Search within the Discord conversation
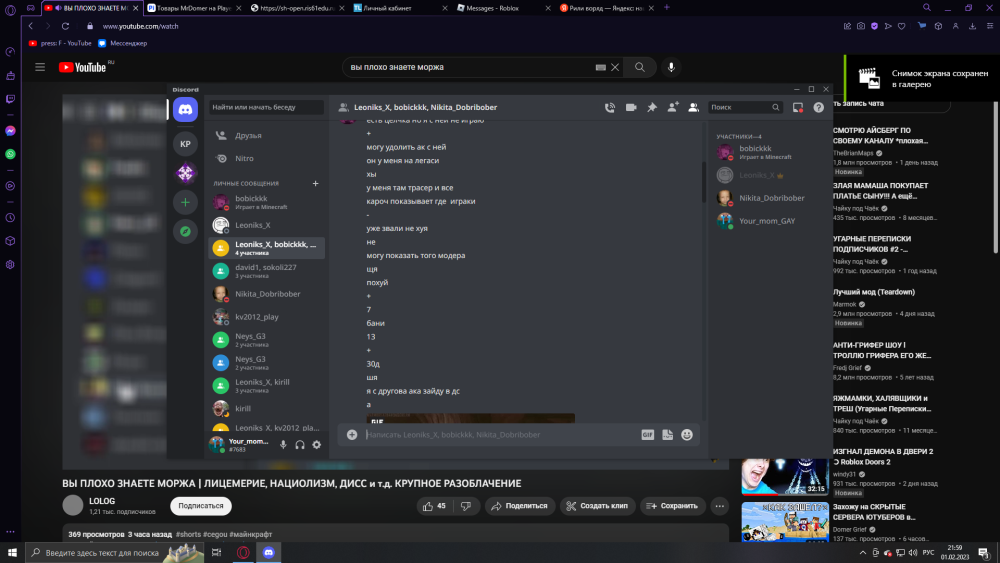The width and height of the screenshot is (1000, 563). click(745, 108)
